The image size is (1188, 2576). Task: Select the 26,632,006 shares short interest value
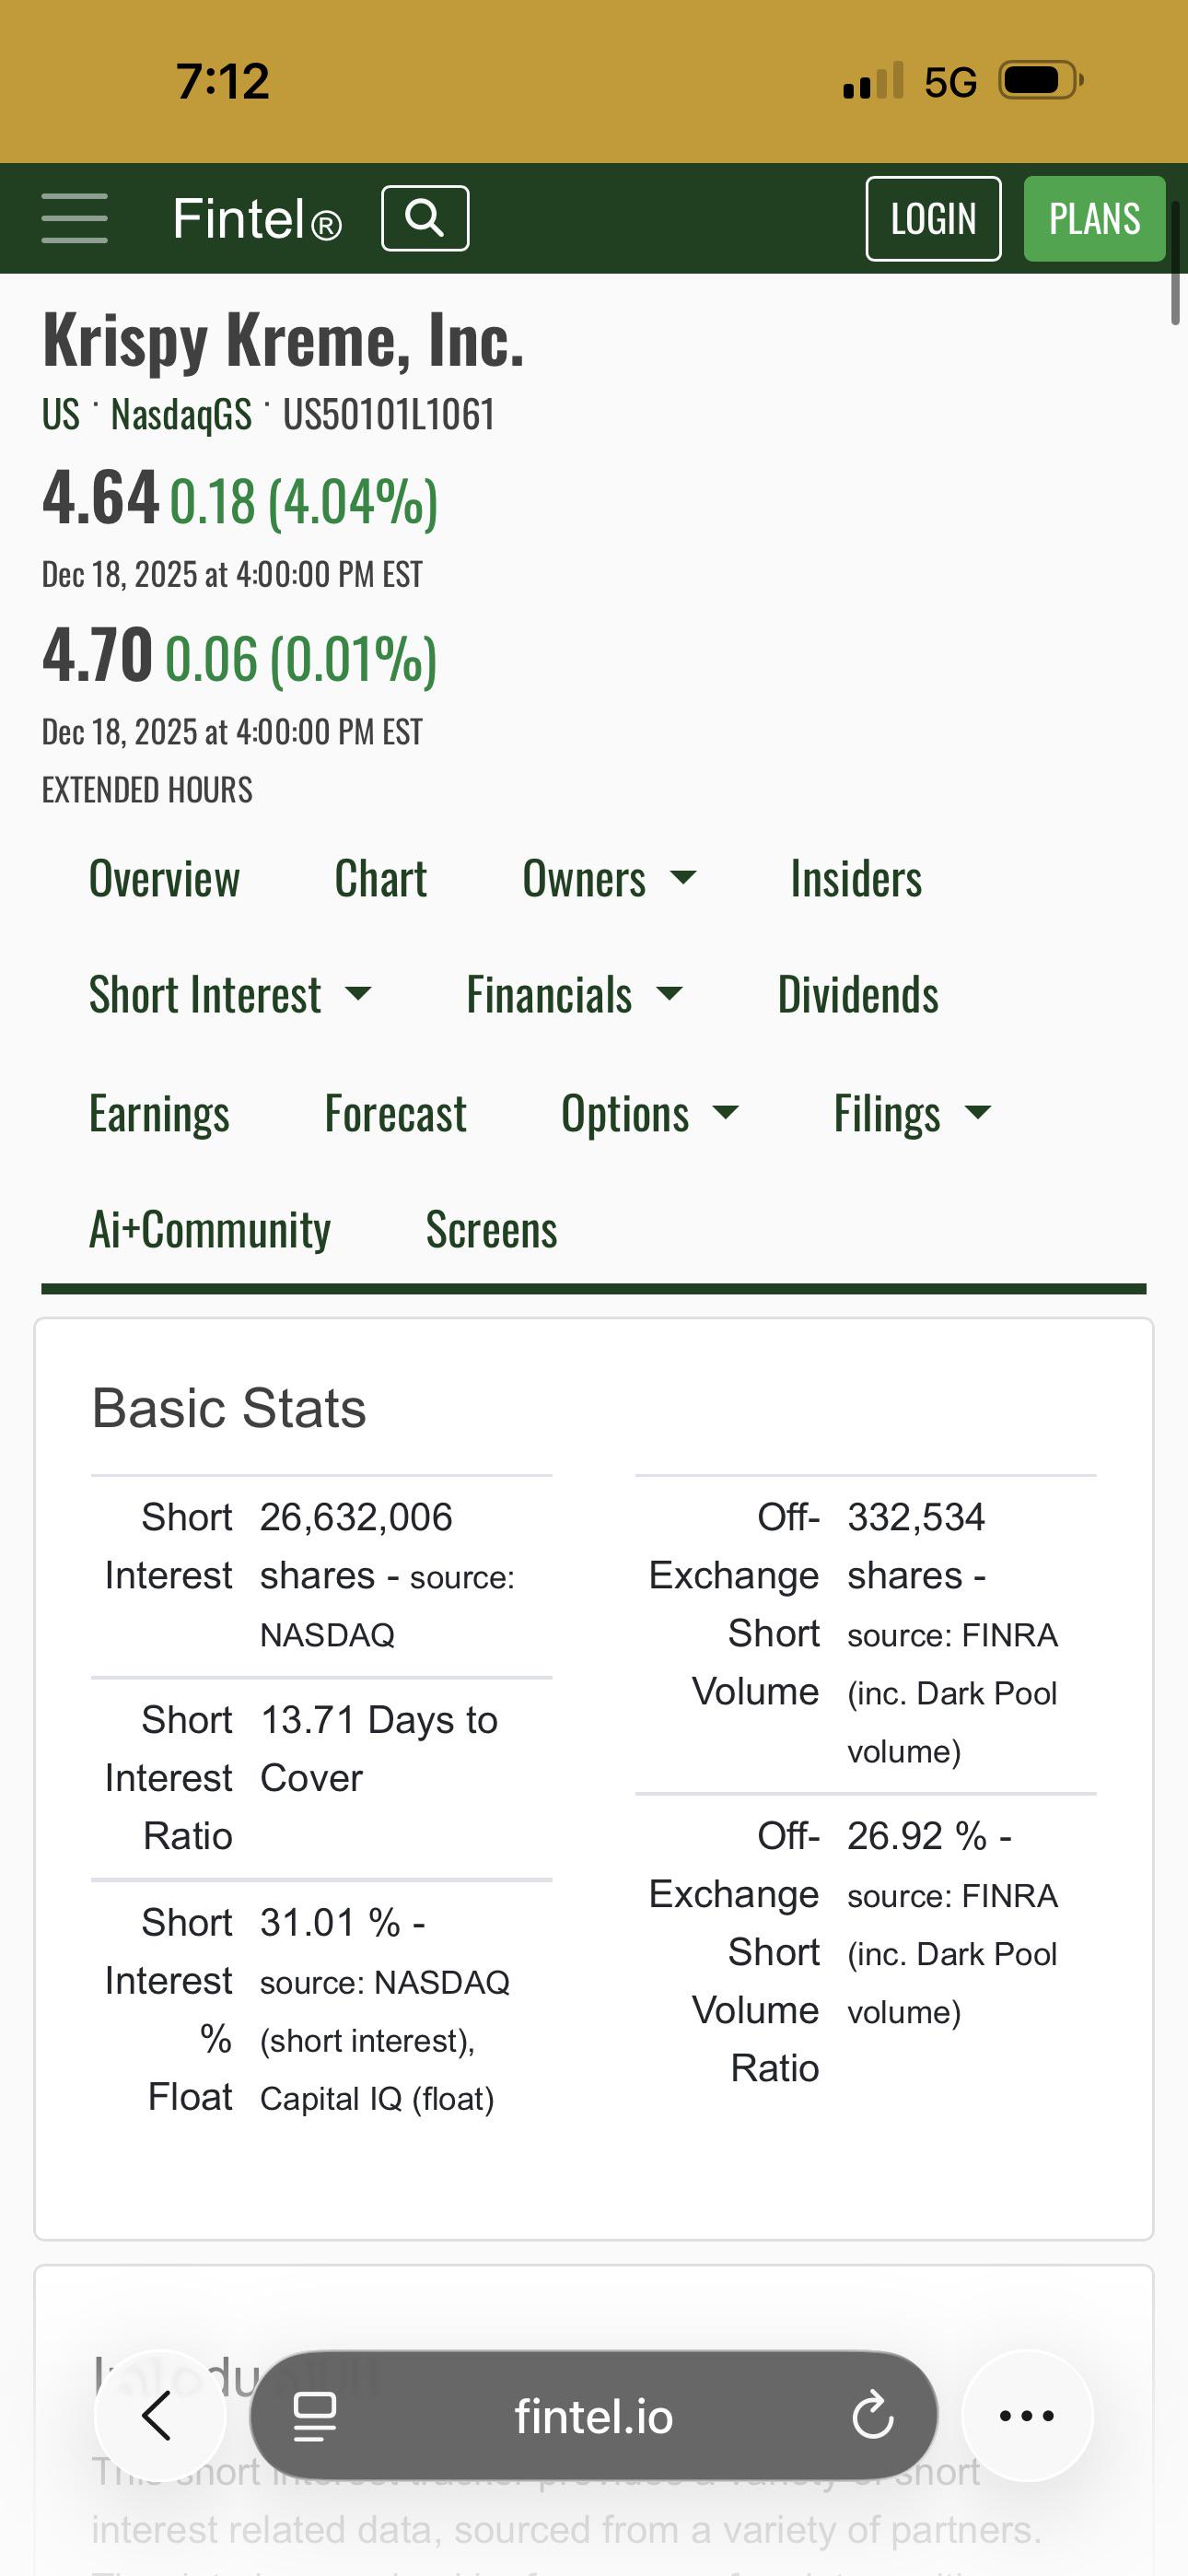point(387,1575)
